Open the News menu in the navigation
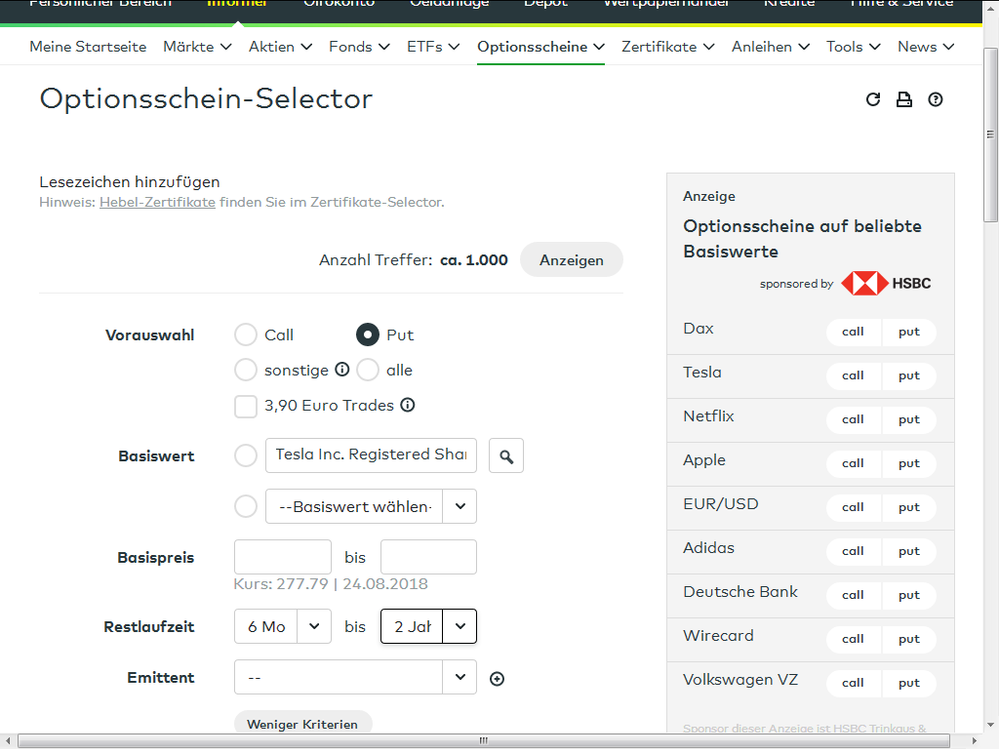The image size is (999, 749). click(925, 46)
